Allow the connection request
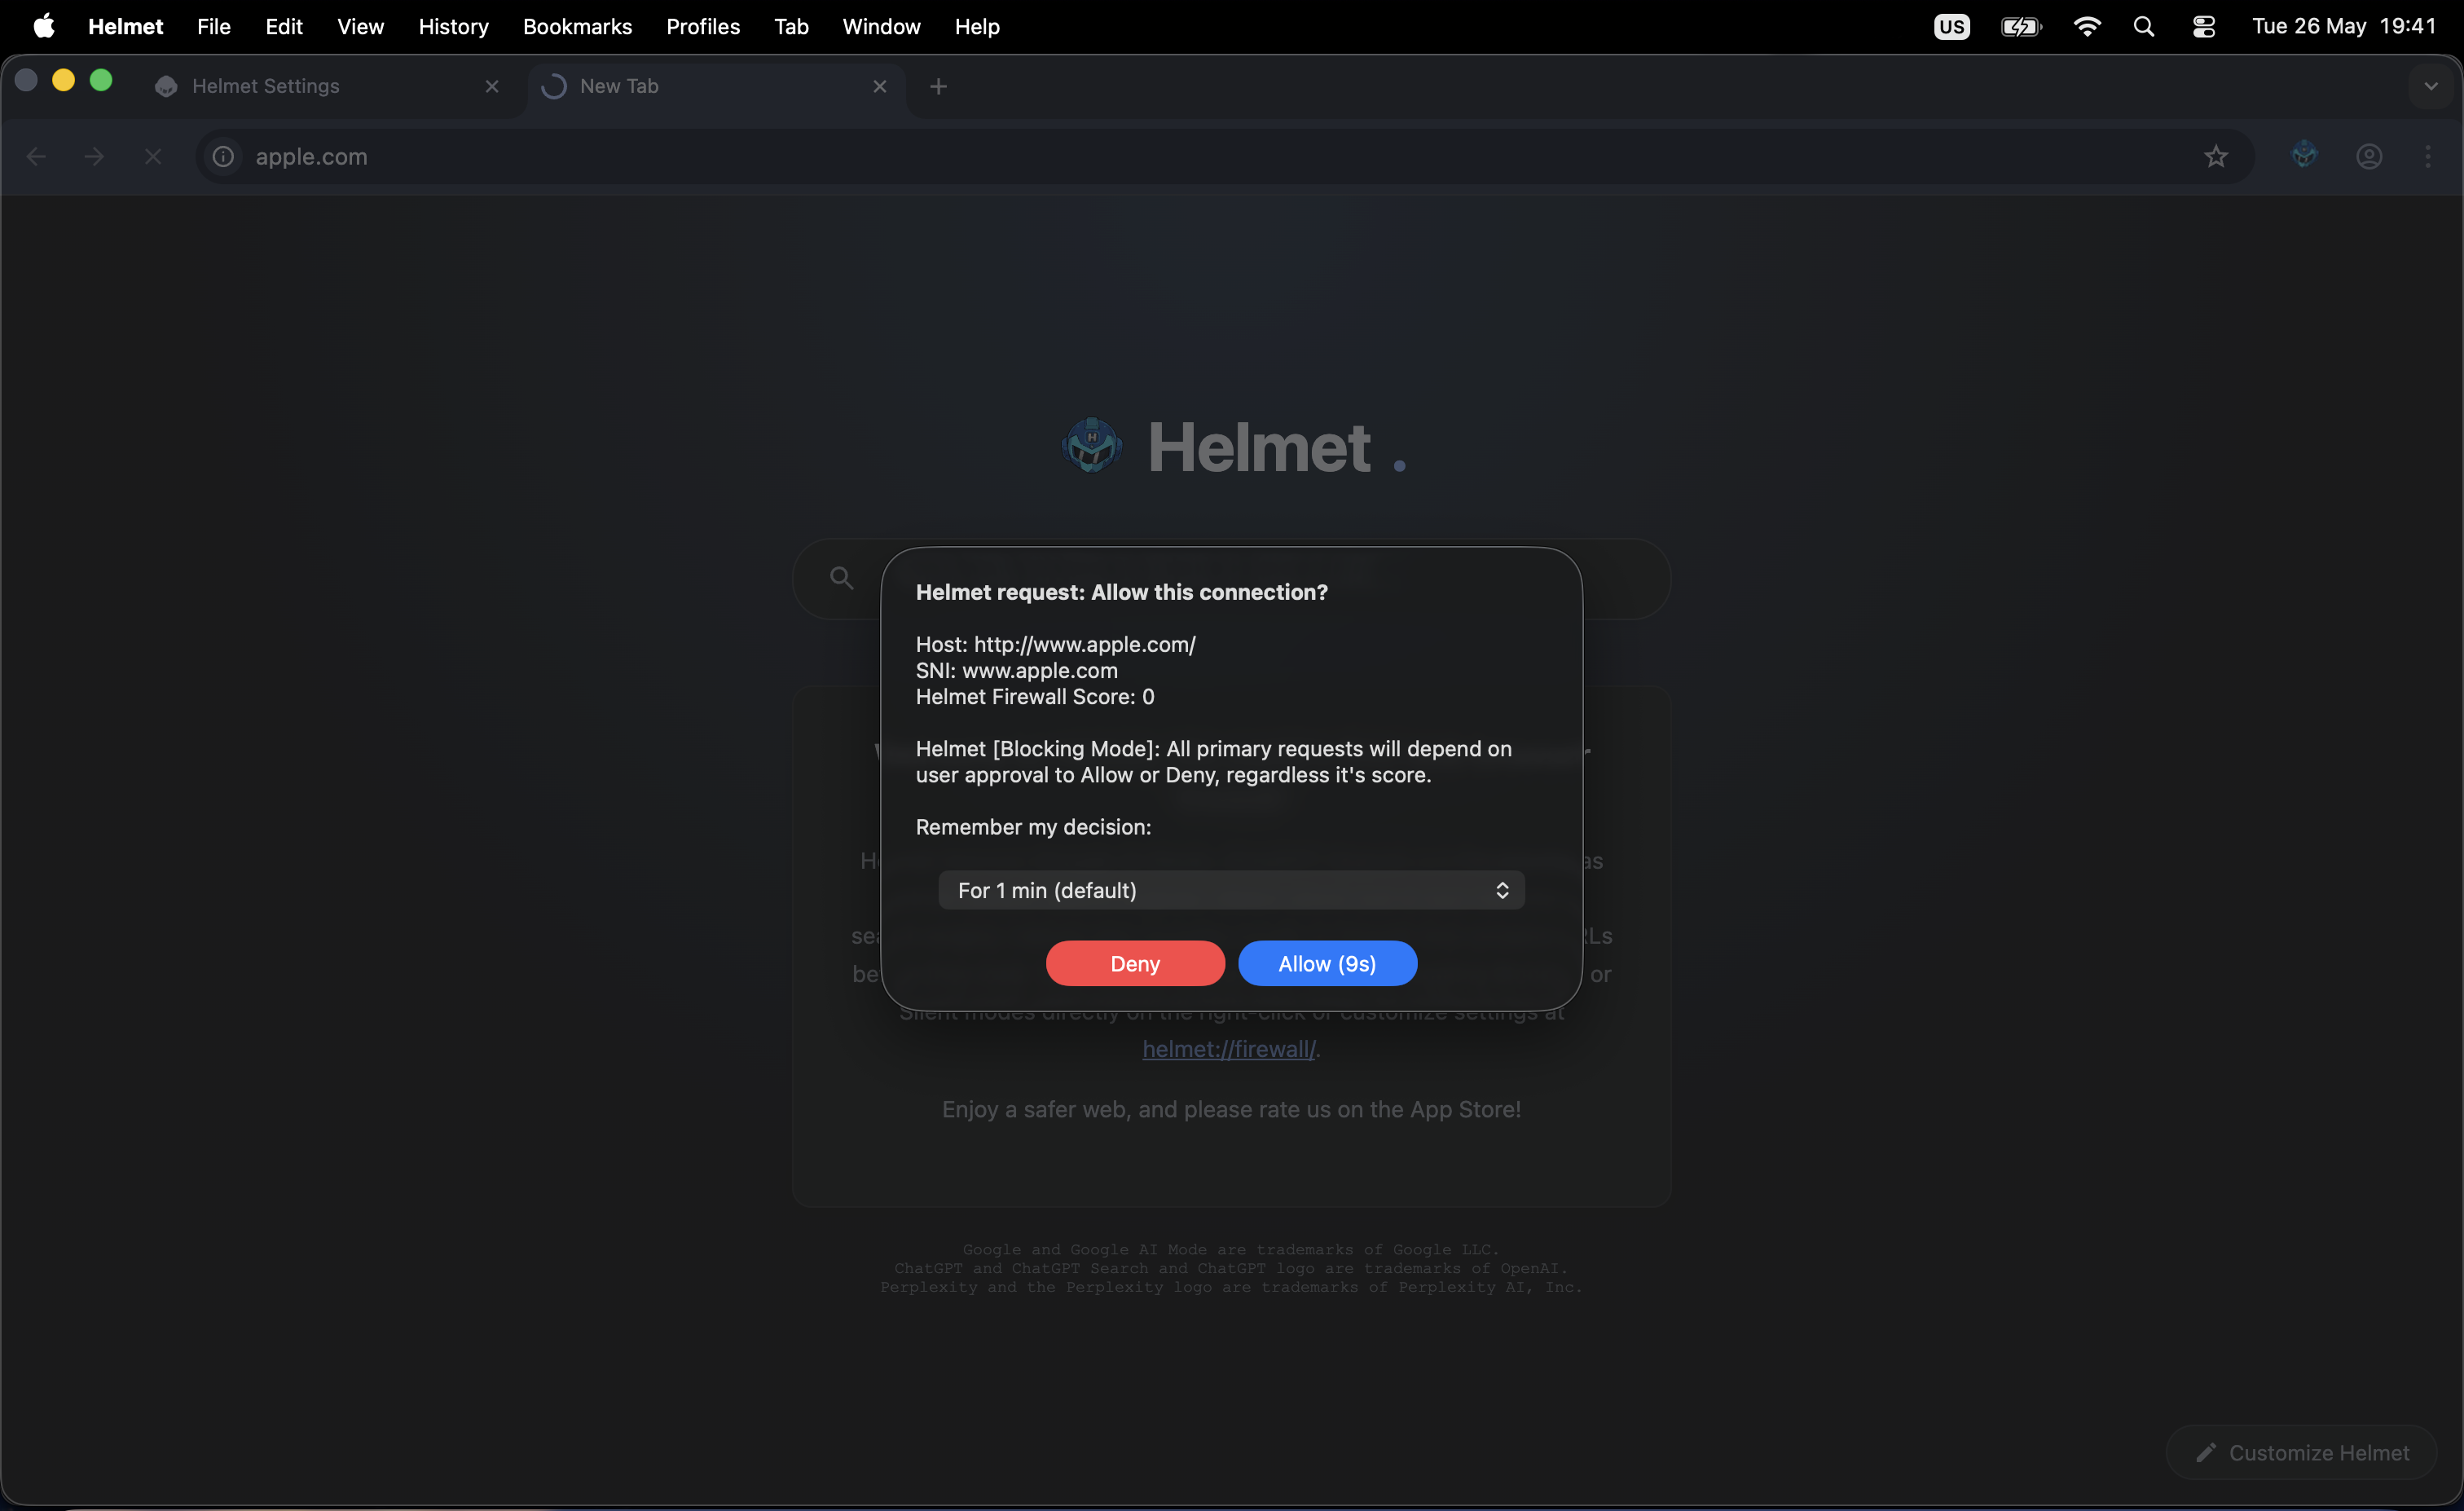This screenshot has height=1511, width=2464. [x=1327, y=963]
